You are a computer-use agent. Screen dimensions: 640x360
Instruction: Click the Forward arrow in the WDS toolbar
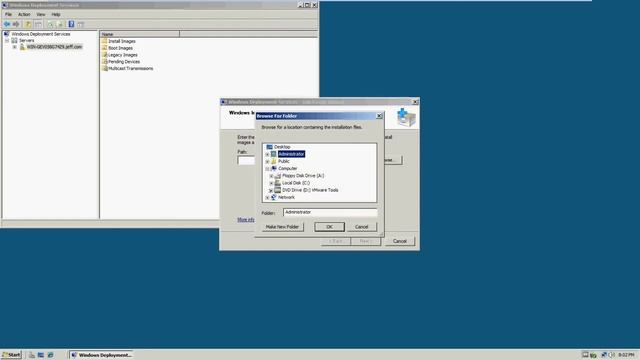(x=16, y=24)
